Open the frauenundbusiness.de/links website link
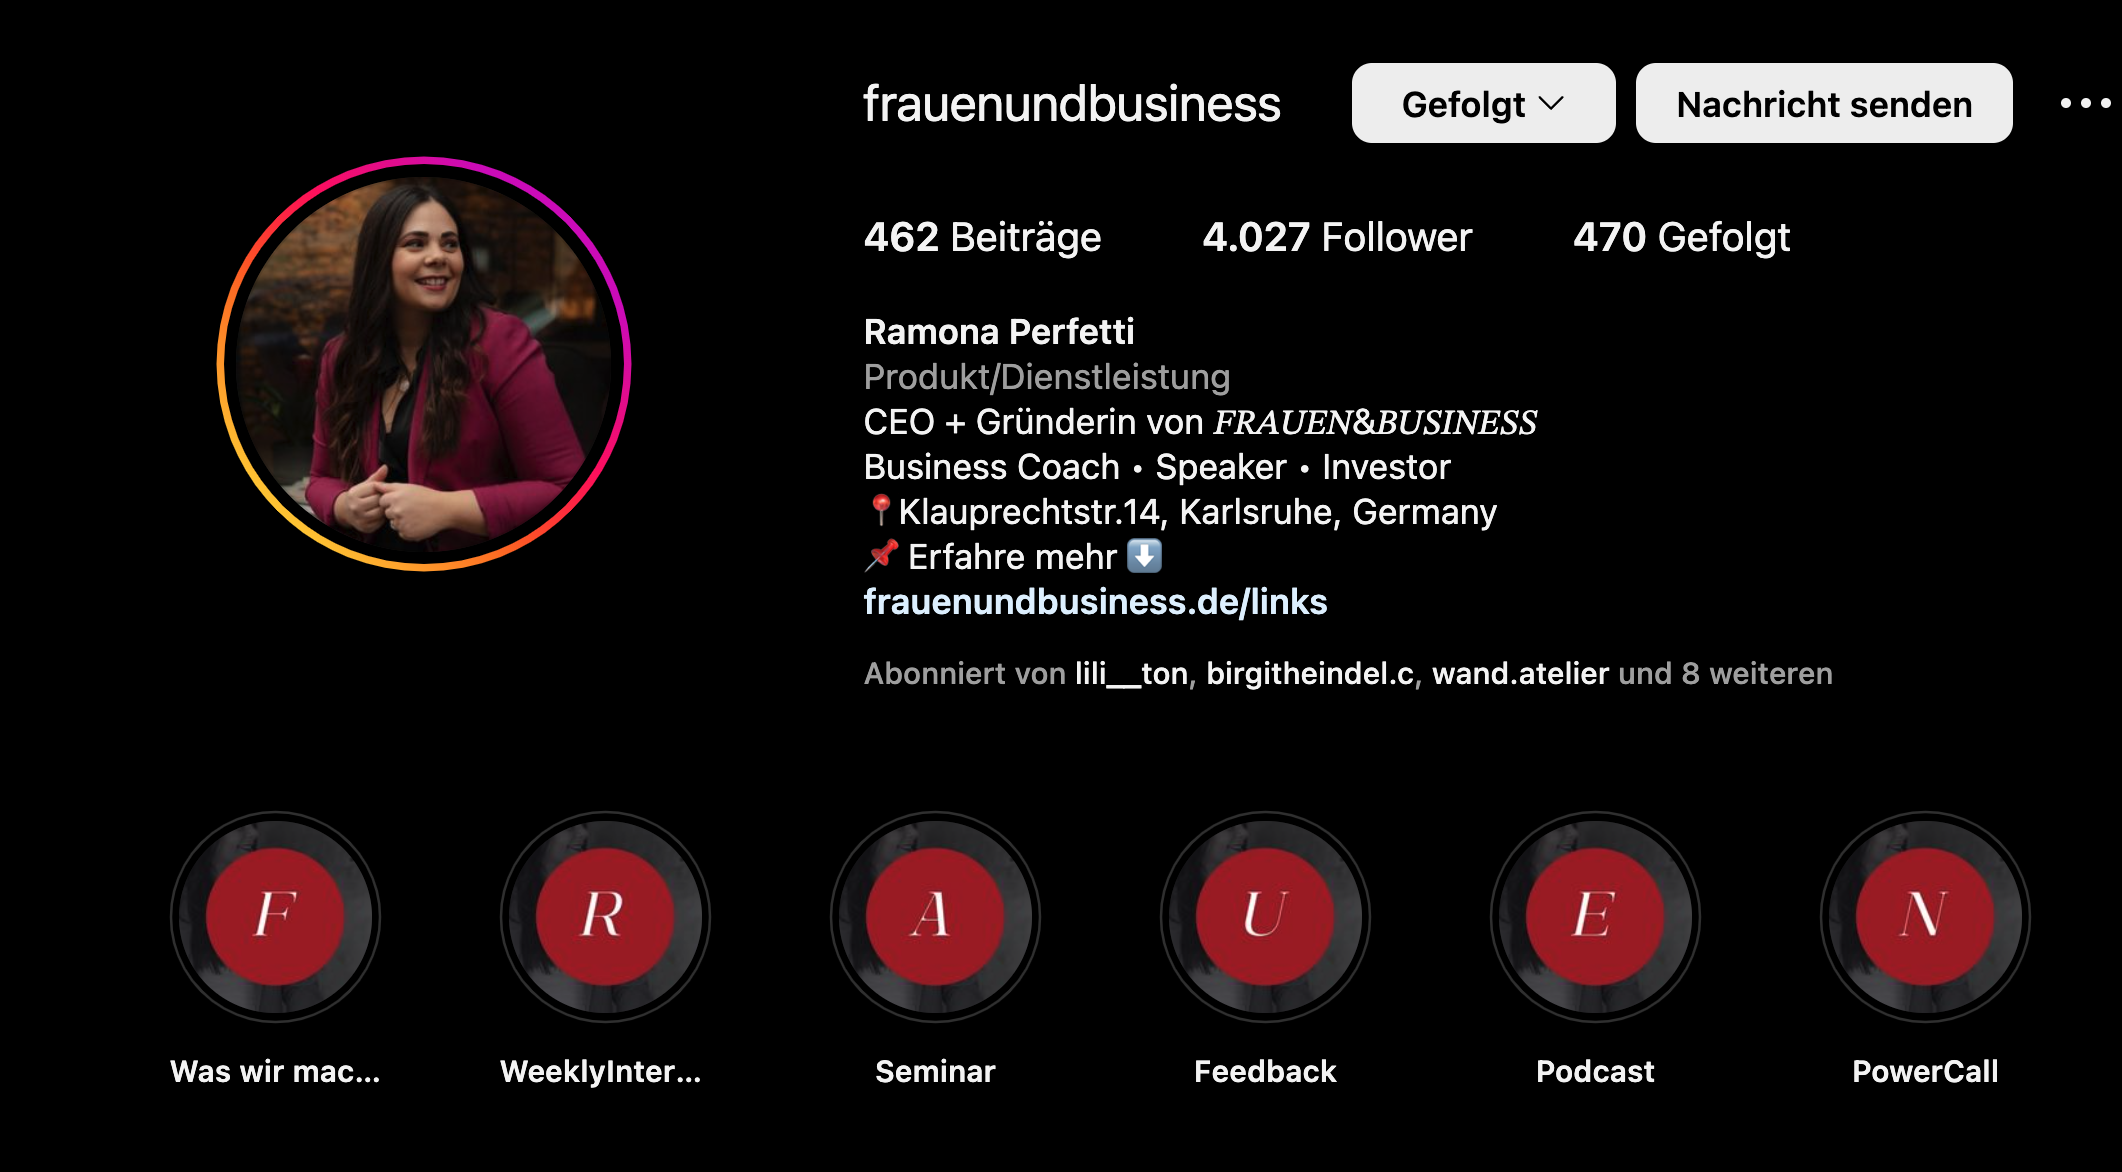The width and height of the screenshot is (2122, 1172). (x=1095, y=602)
